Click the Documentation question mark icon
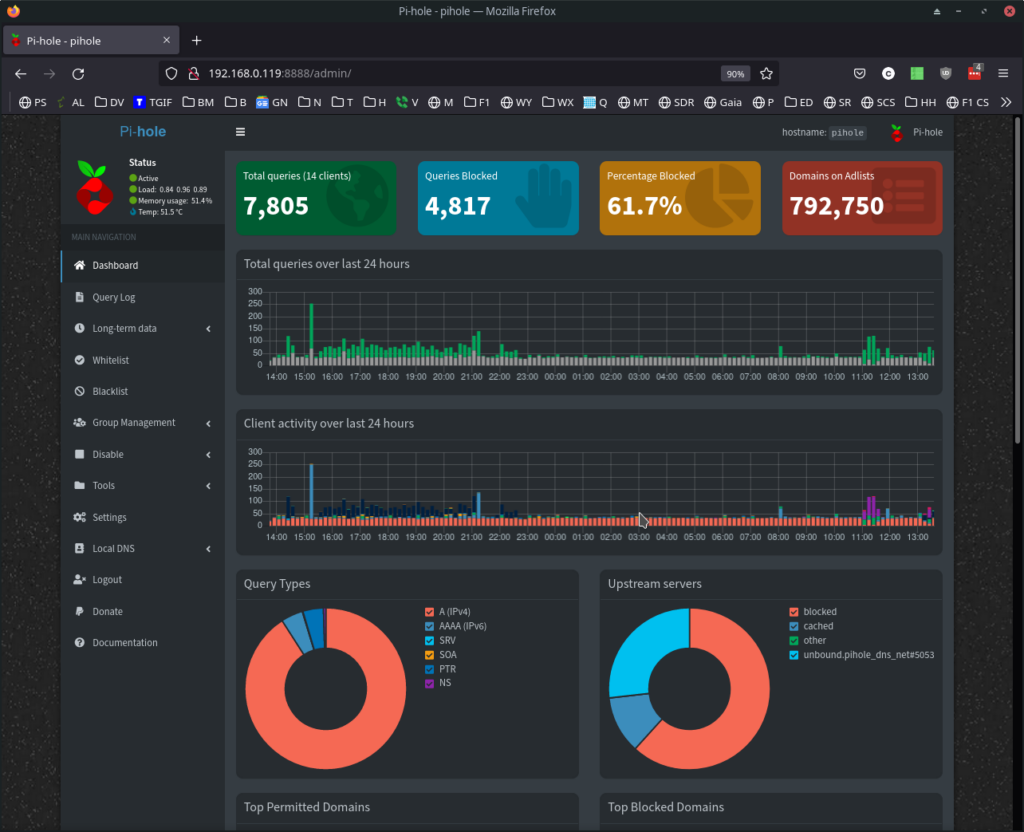 tap(79, 643)
